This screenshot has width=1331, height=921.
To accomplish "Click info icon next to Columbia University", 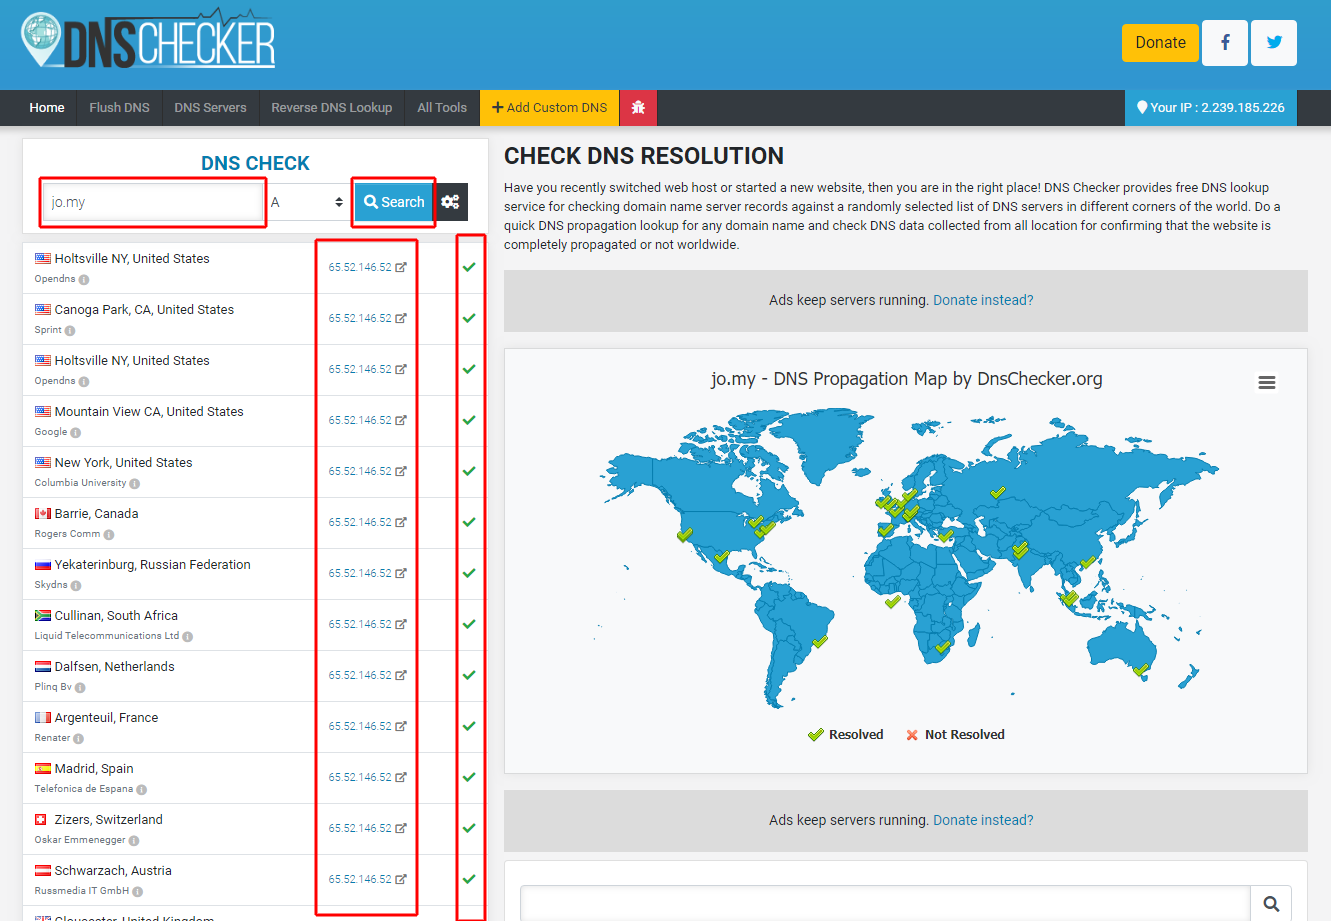I will [x=135, y=484].
